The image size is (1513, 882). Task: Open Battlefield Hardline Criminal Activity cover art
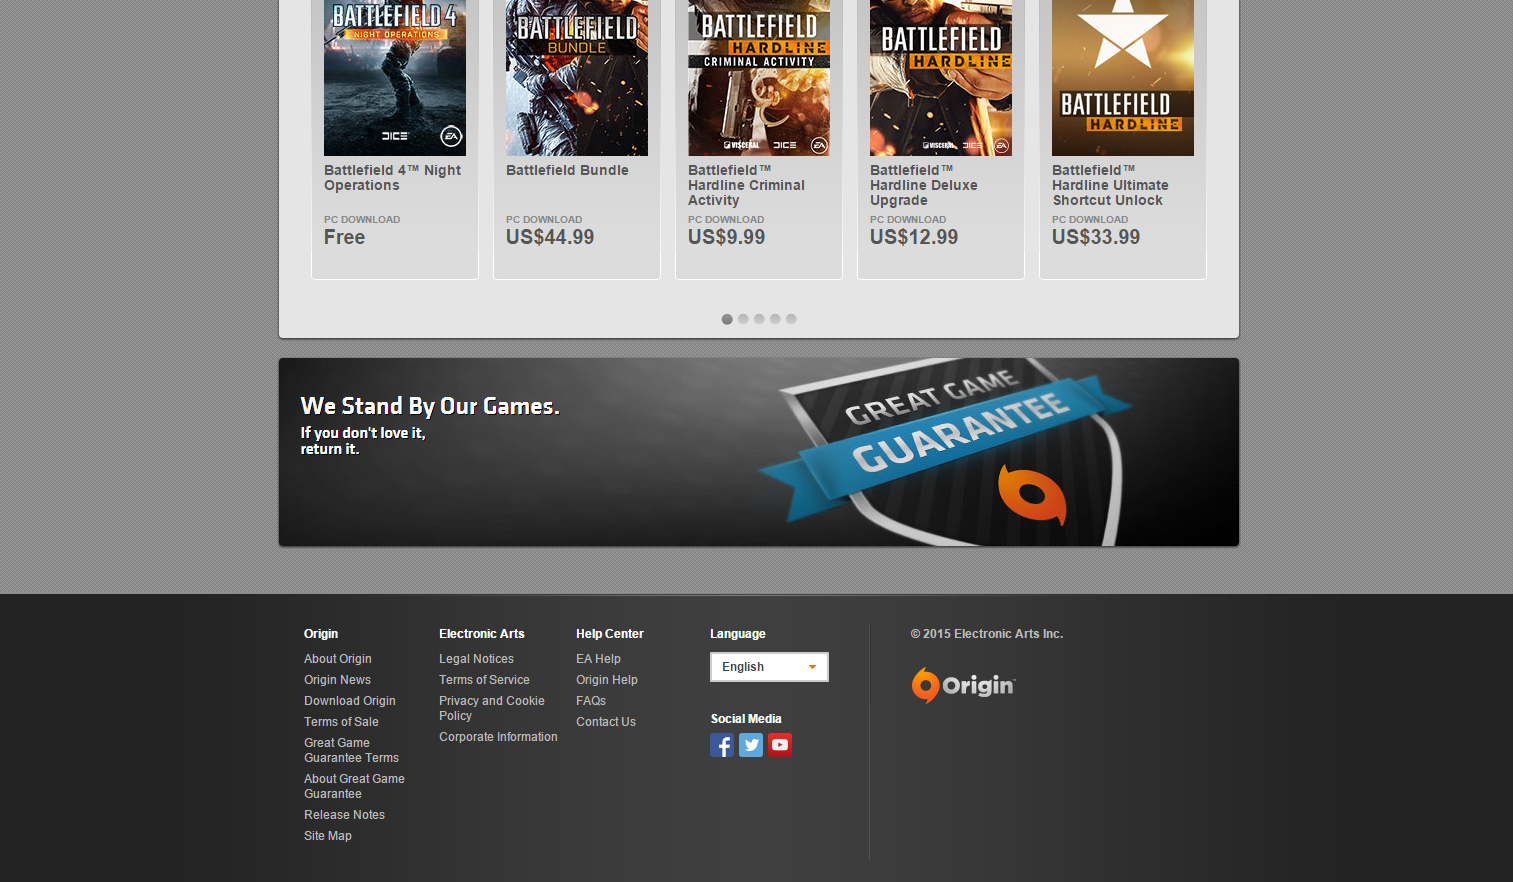(x=759, y=78)
